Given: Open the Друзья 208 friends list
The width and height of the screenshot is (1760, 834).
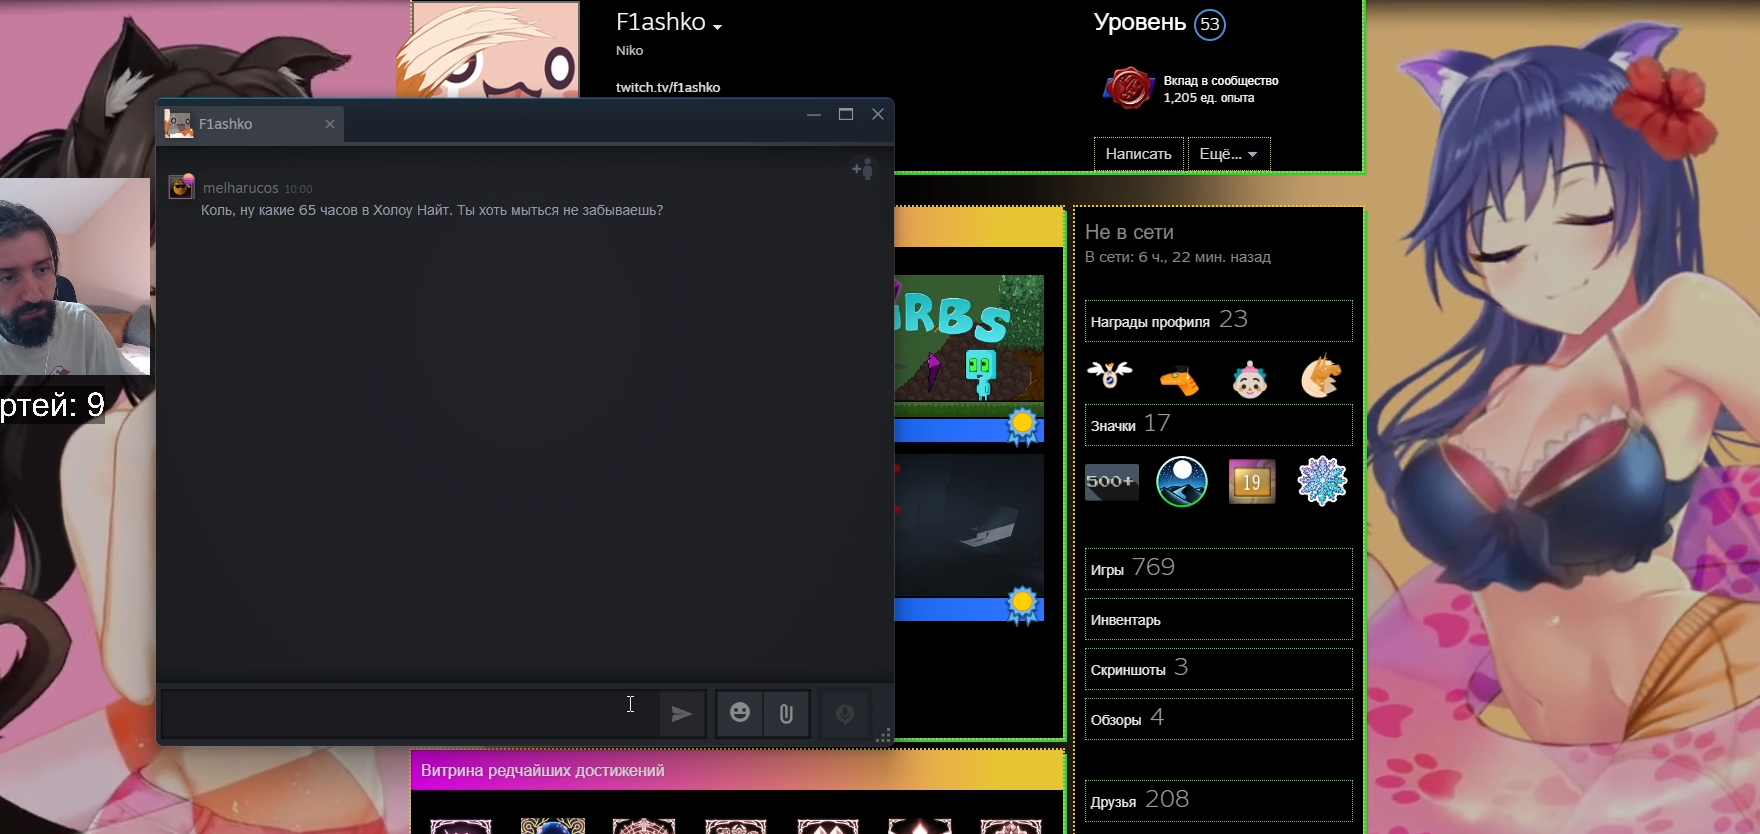Looking at the screenshot, I should point(1218,801).
